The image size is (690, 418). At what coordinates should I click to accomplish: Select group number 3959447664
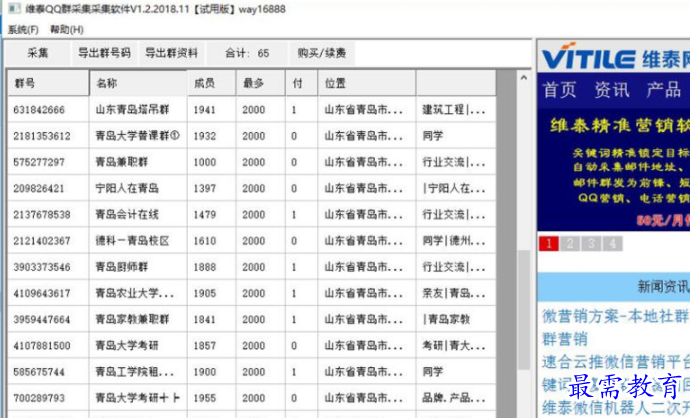(42, 319)
